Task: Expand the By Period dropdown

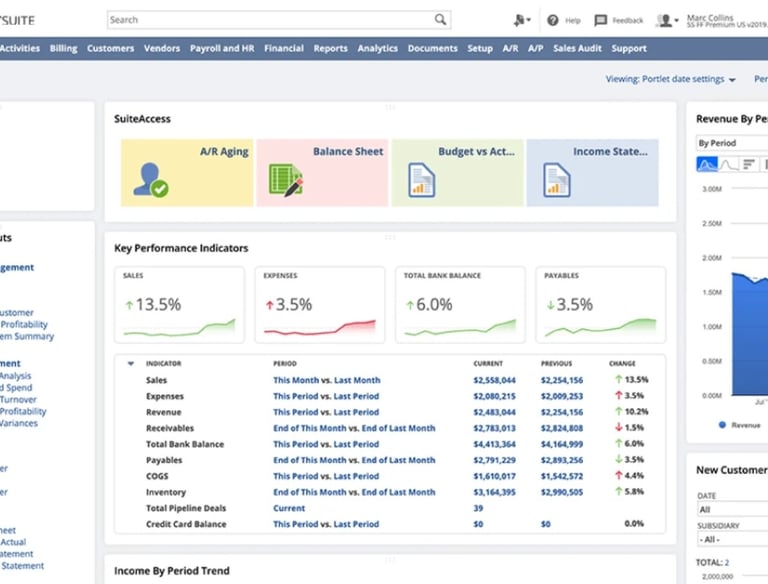Action: coord(731,143)
